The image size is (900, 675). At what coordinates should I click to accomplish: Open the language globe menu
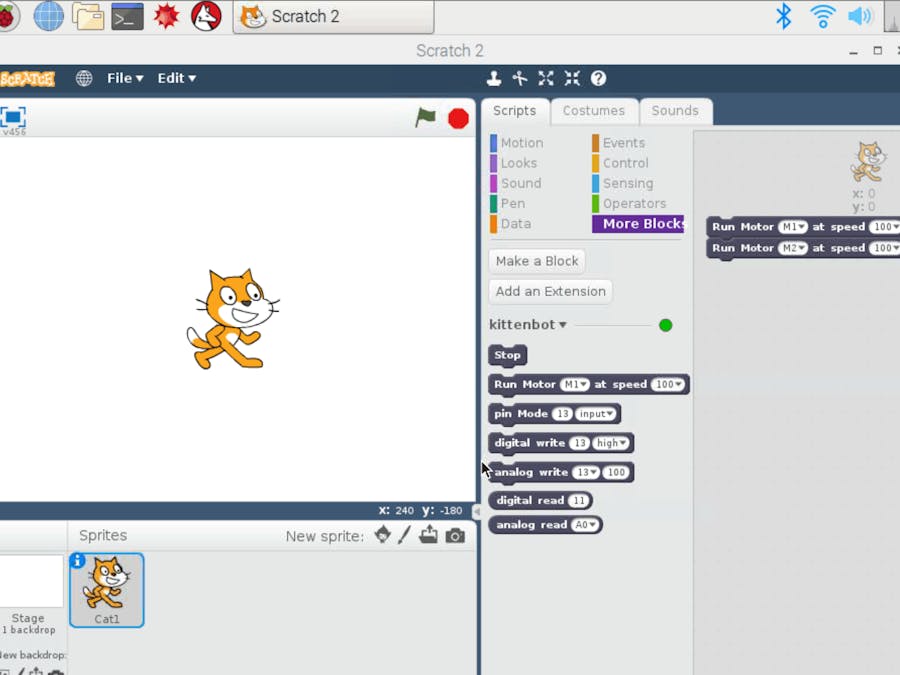click(x=84, y=78)
